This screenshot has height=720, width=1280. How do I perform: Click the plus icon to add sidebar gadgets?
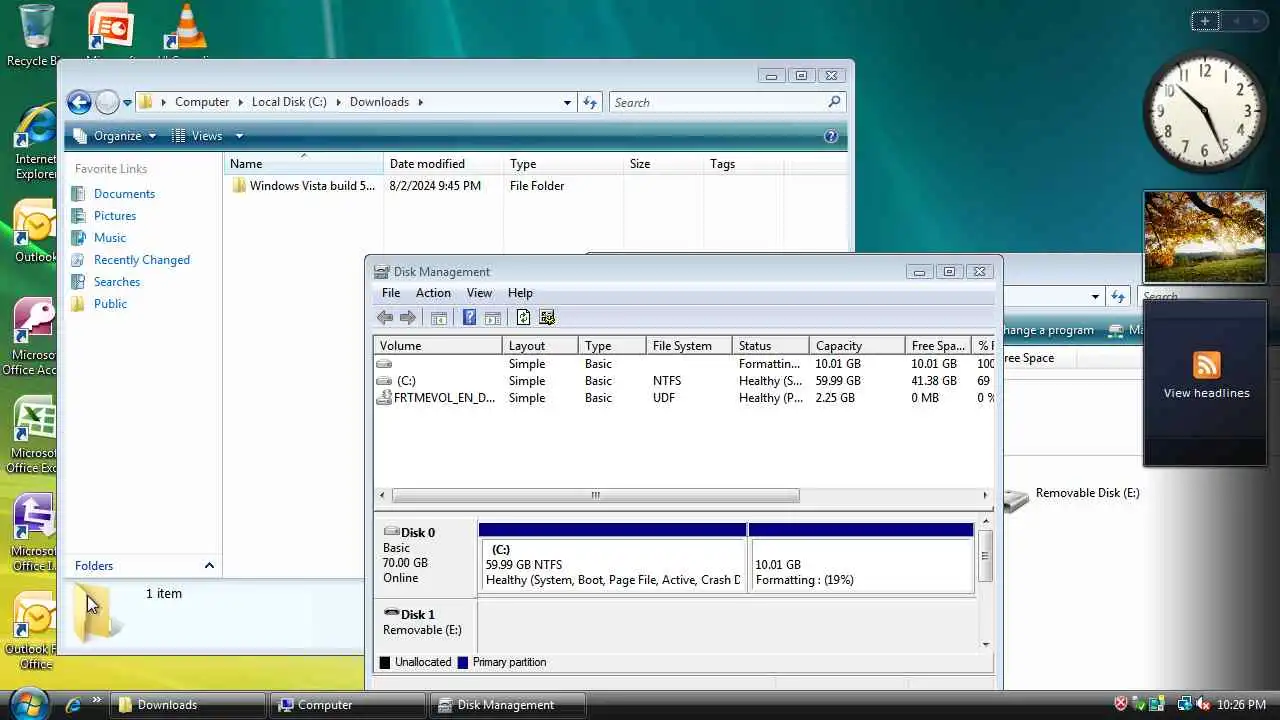tap(1205, 21)
